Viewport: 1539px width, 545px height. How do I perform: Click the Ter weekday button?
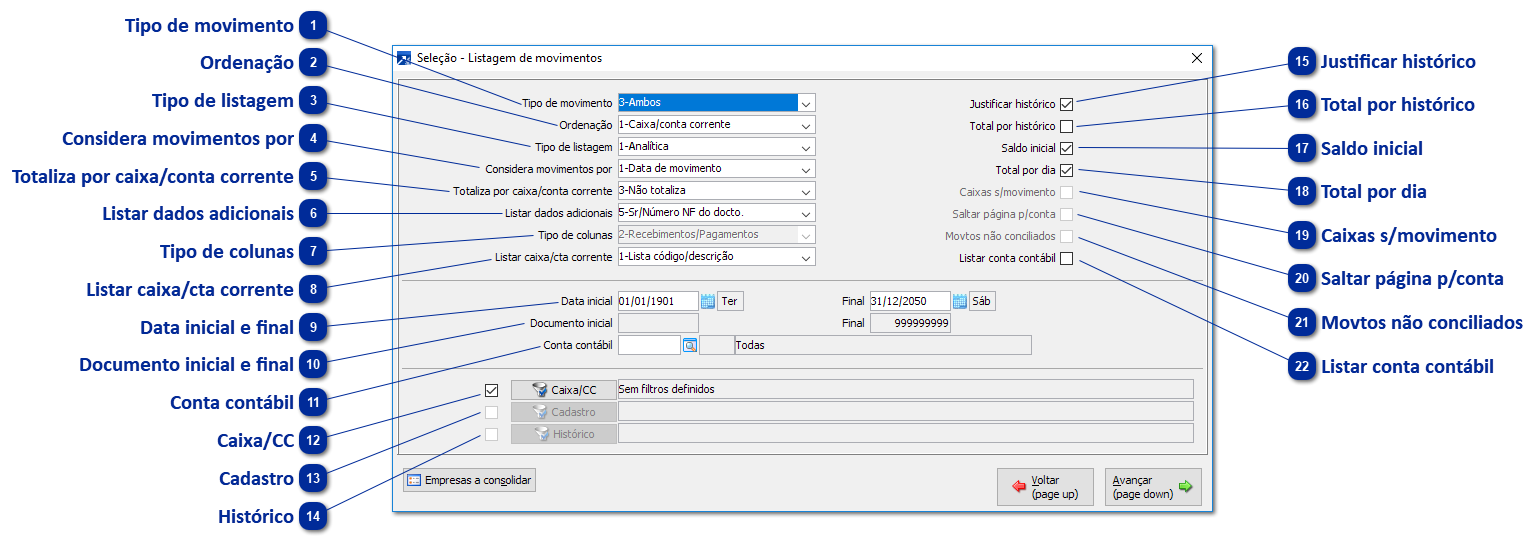coord(731,301)
